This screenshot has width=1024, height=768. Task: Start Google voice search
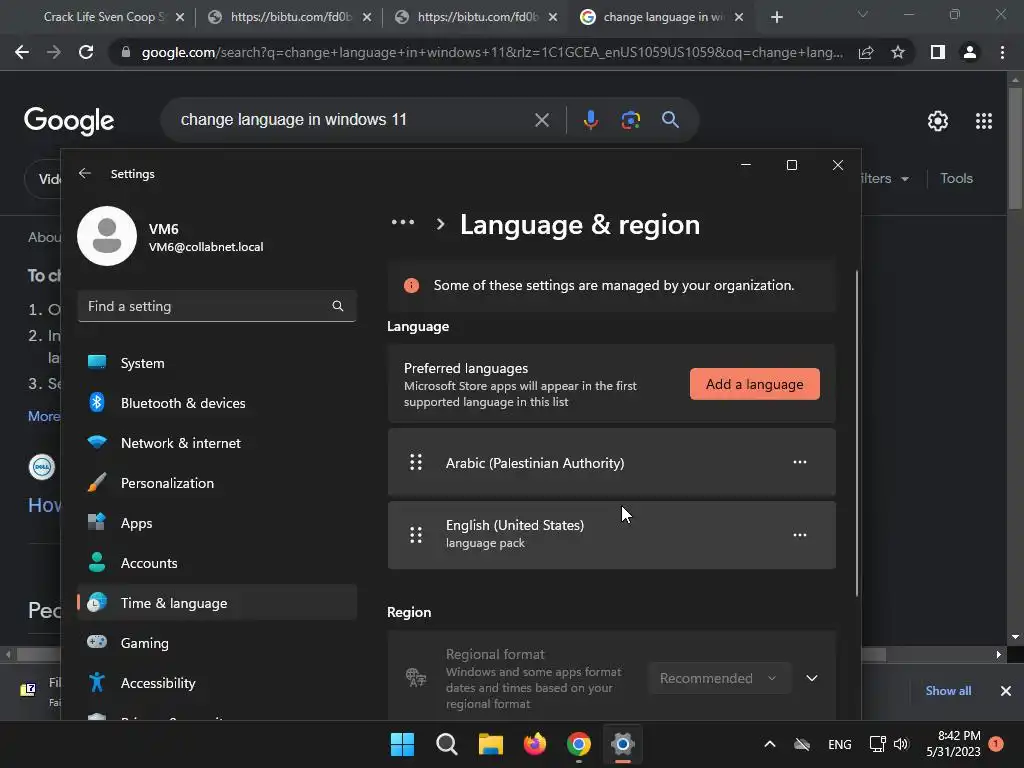(x=590, y=120)
